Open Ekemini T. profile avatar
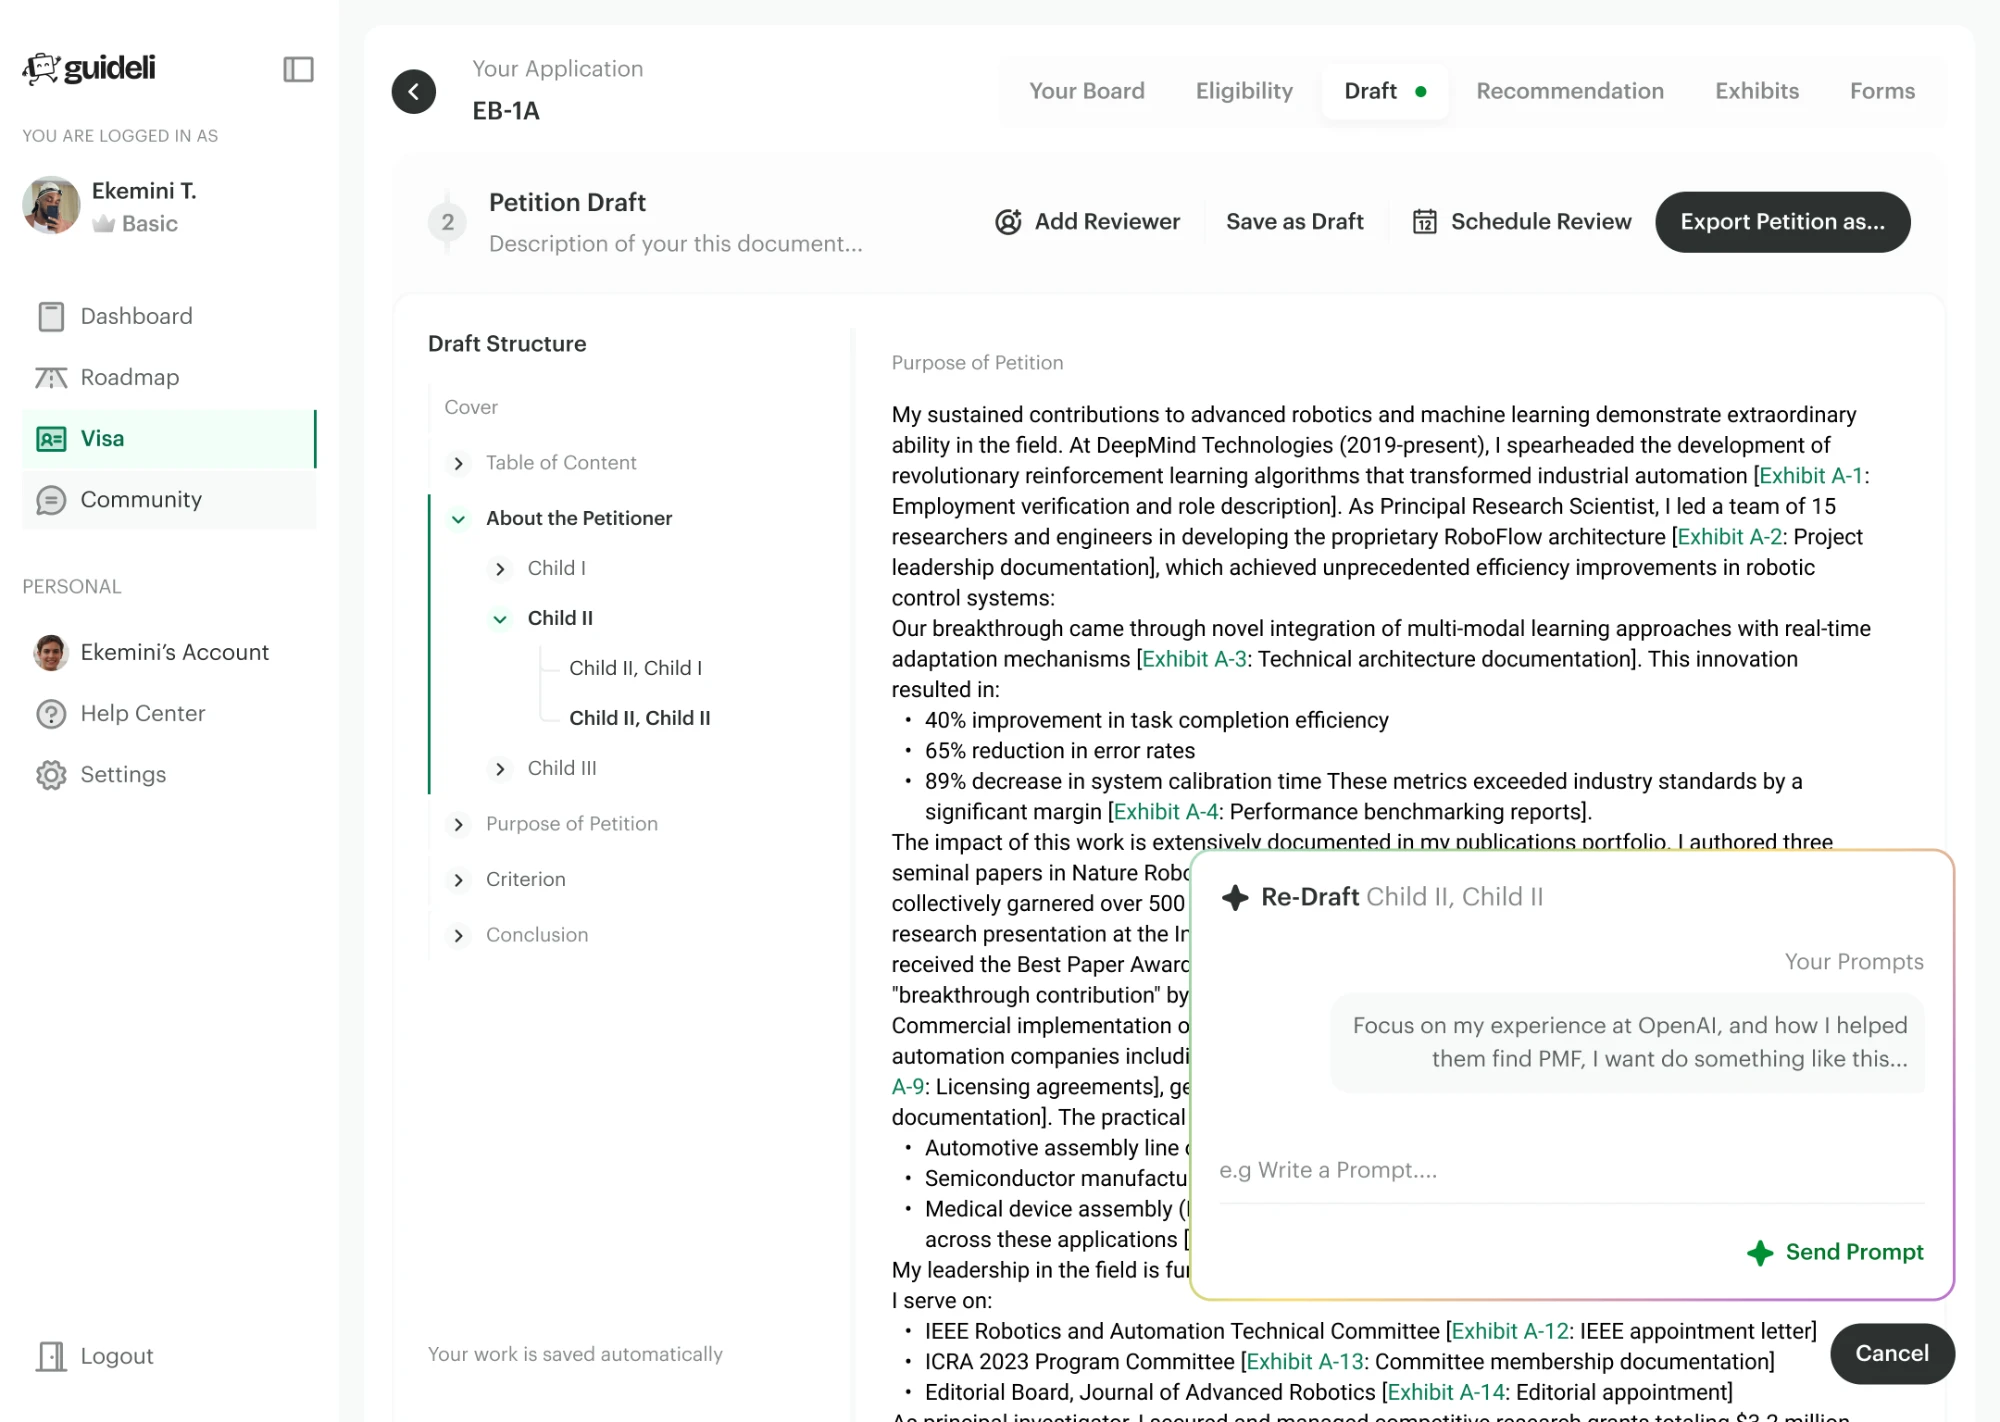This screenshot has width=2000, height=1422. click(51, 205)
